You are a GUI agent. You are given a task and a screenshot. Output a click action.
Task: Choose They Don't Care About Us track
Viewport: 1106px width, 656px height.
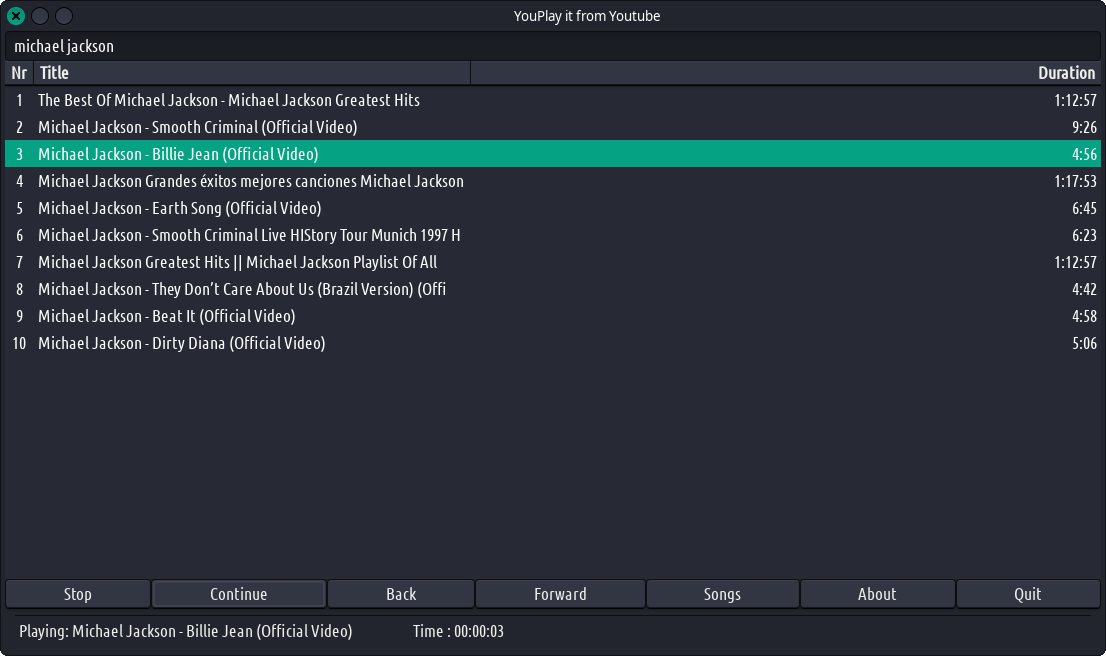(242, 289)
